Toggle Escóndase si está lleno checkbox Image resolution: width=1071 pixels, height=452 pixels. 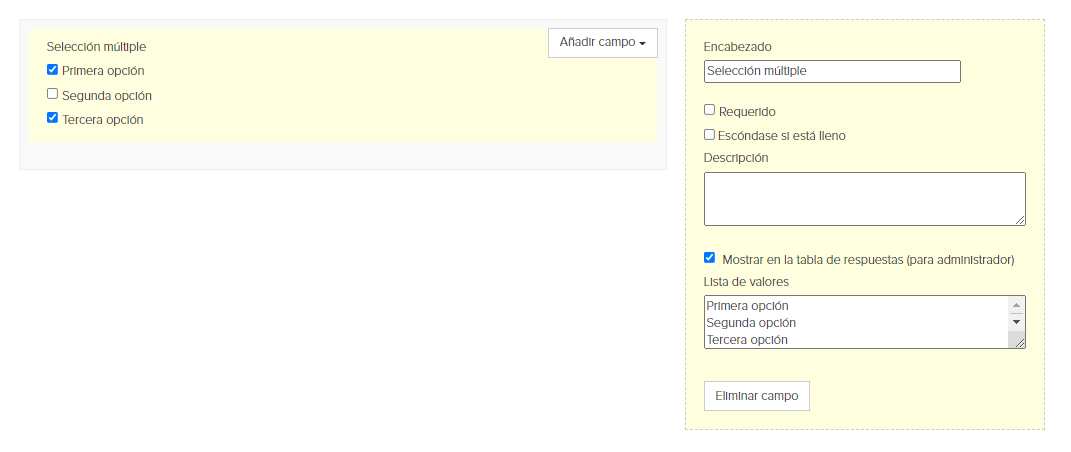(x=710, y=135)
